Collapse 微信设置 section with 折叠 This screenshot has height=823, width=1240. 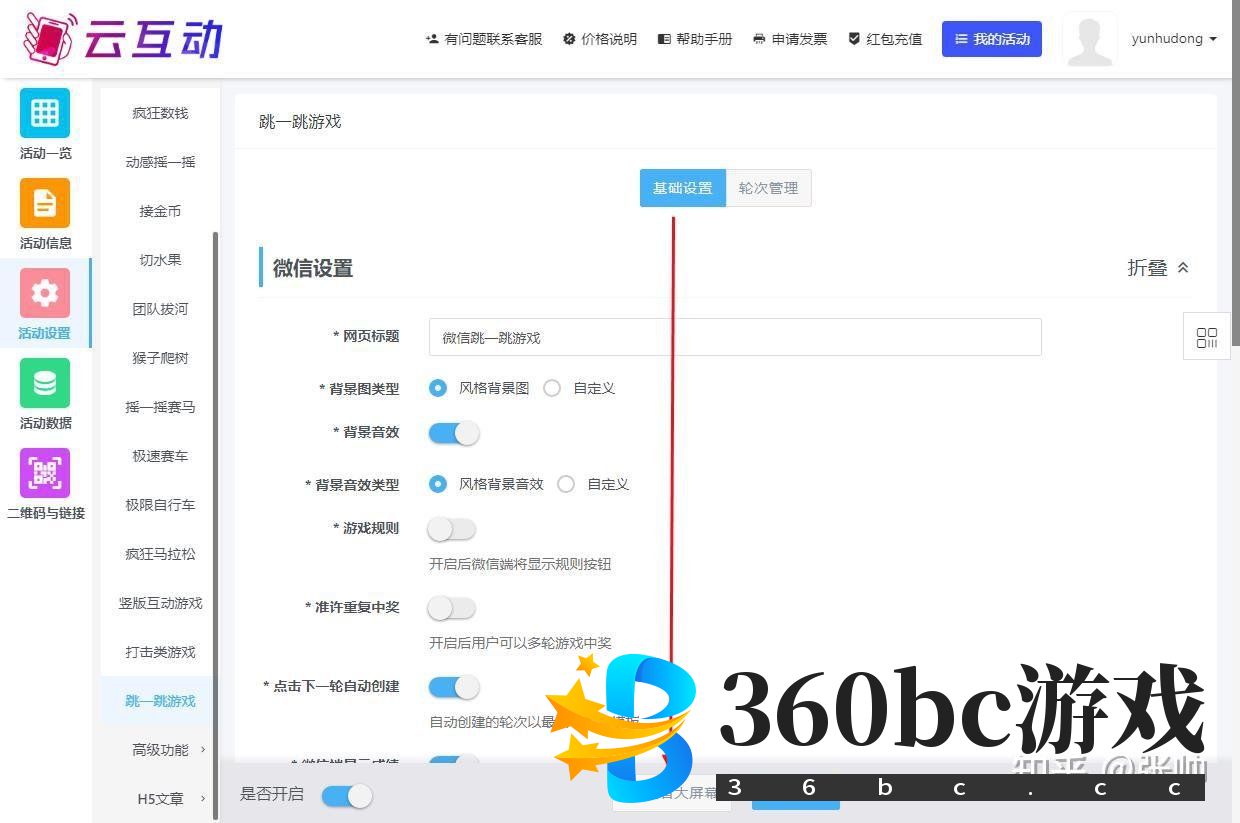click(1158, 268)
